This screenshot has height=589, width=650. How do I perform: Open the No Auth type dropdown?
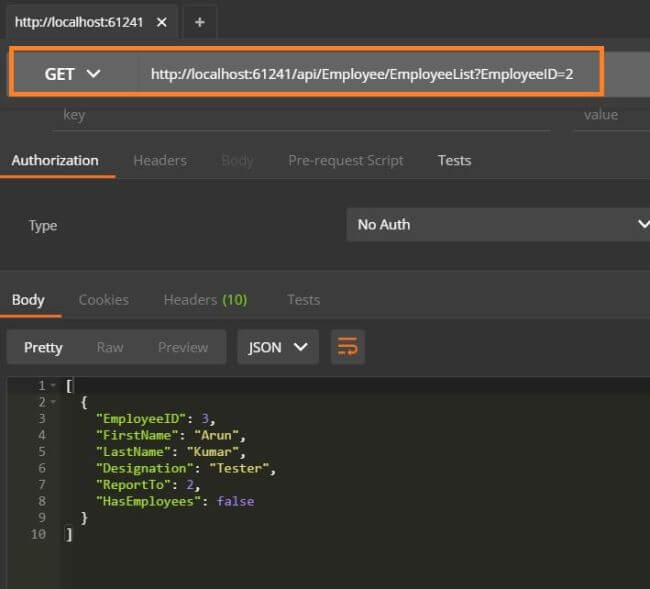[x=498, y=225]
